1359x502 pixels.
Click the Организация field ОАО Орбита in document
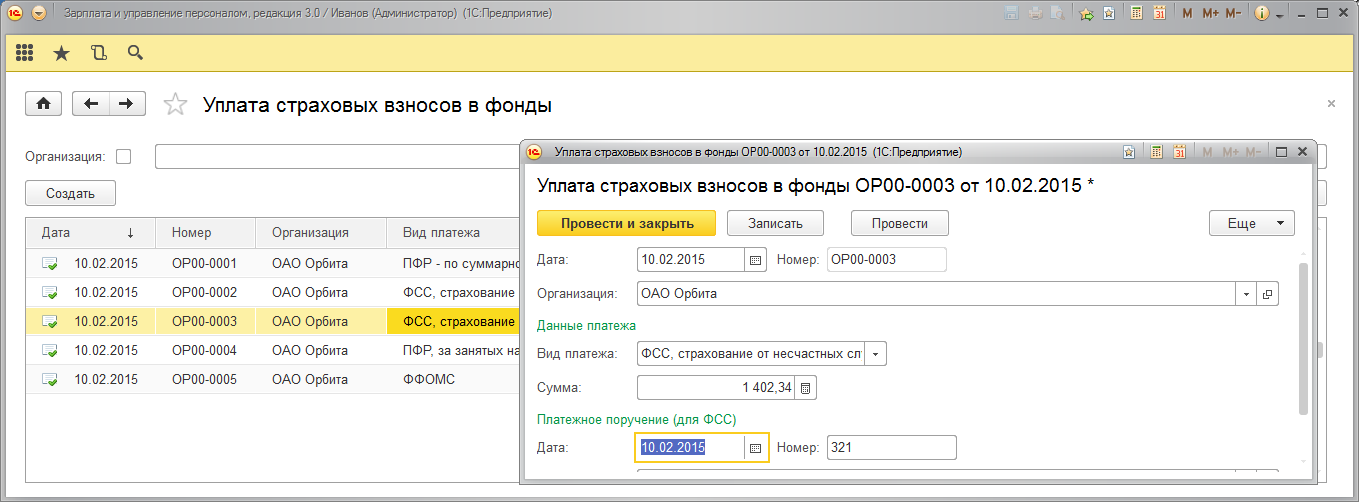pos(936,294)
